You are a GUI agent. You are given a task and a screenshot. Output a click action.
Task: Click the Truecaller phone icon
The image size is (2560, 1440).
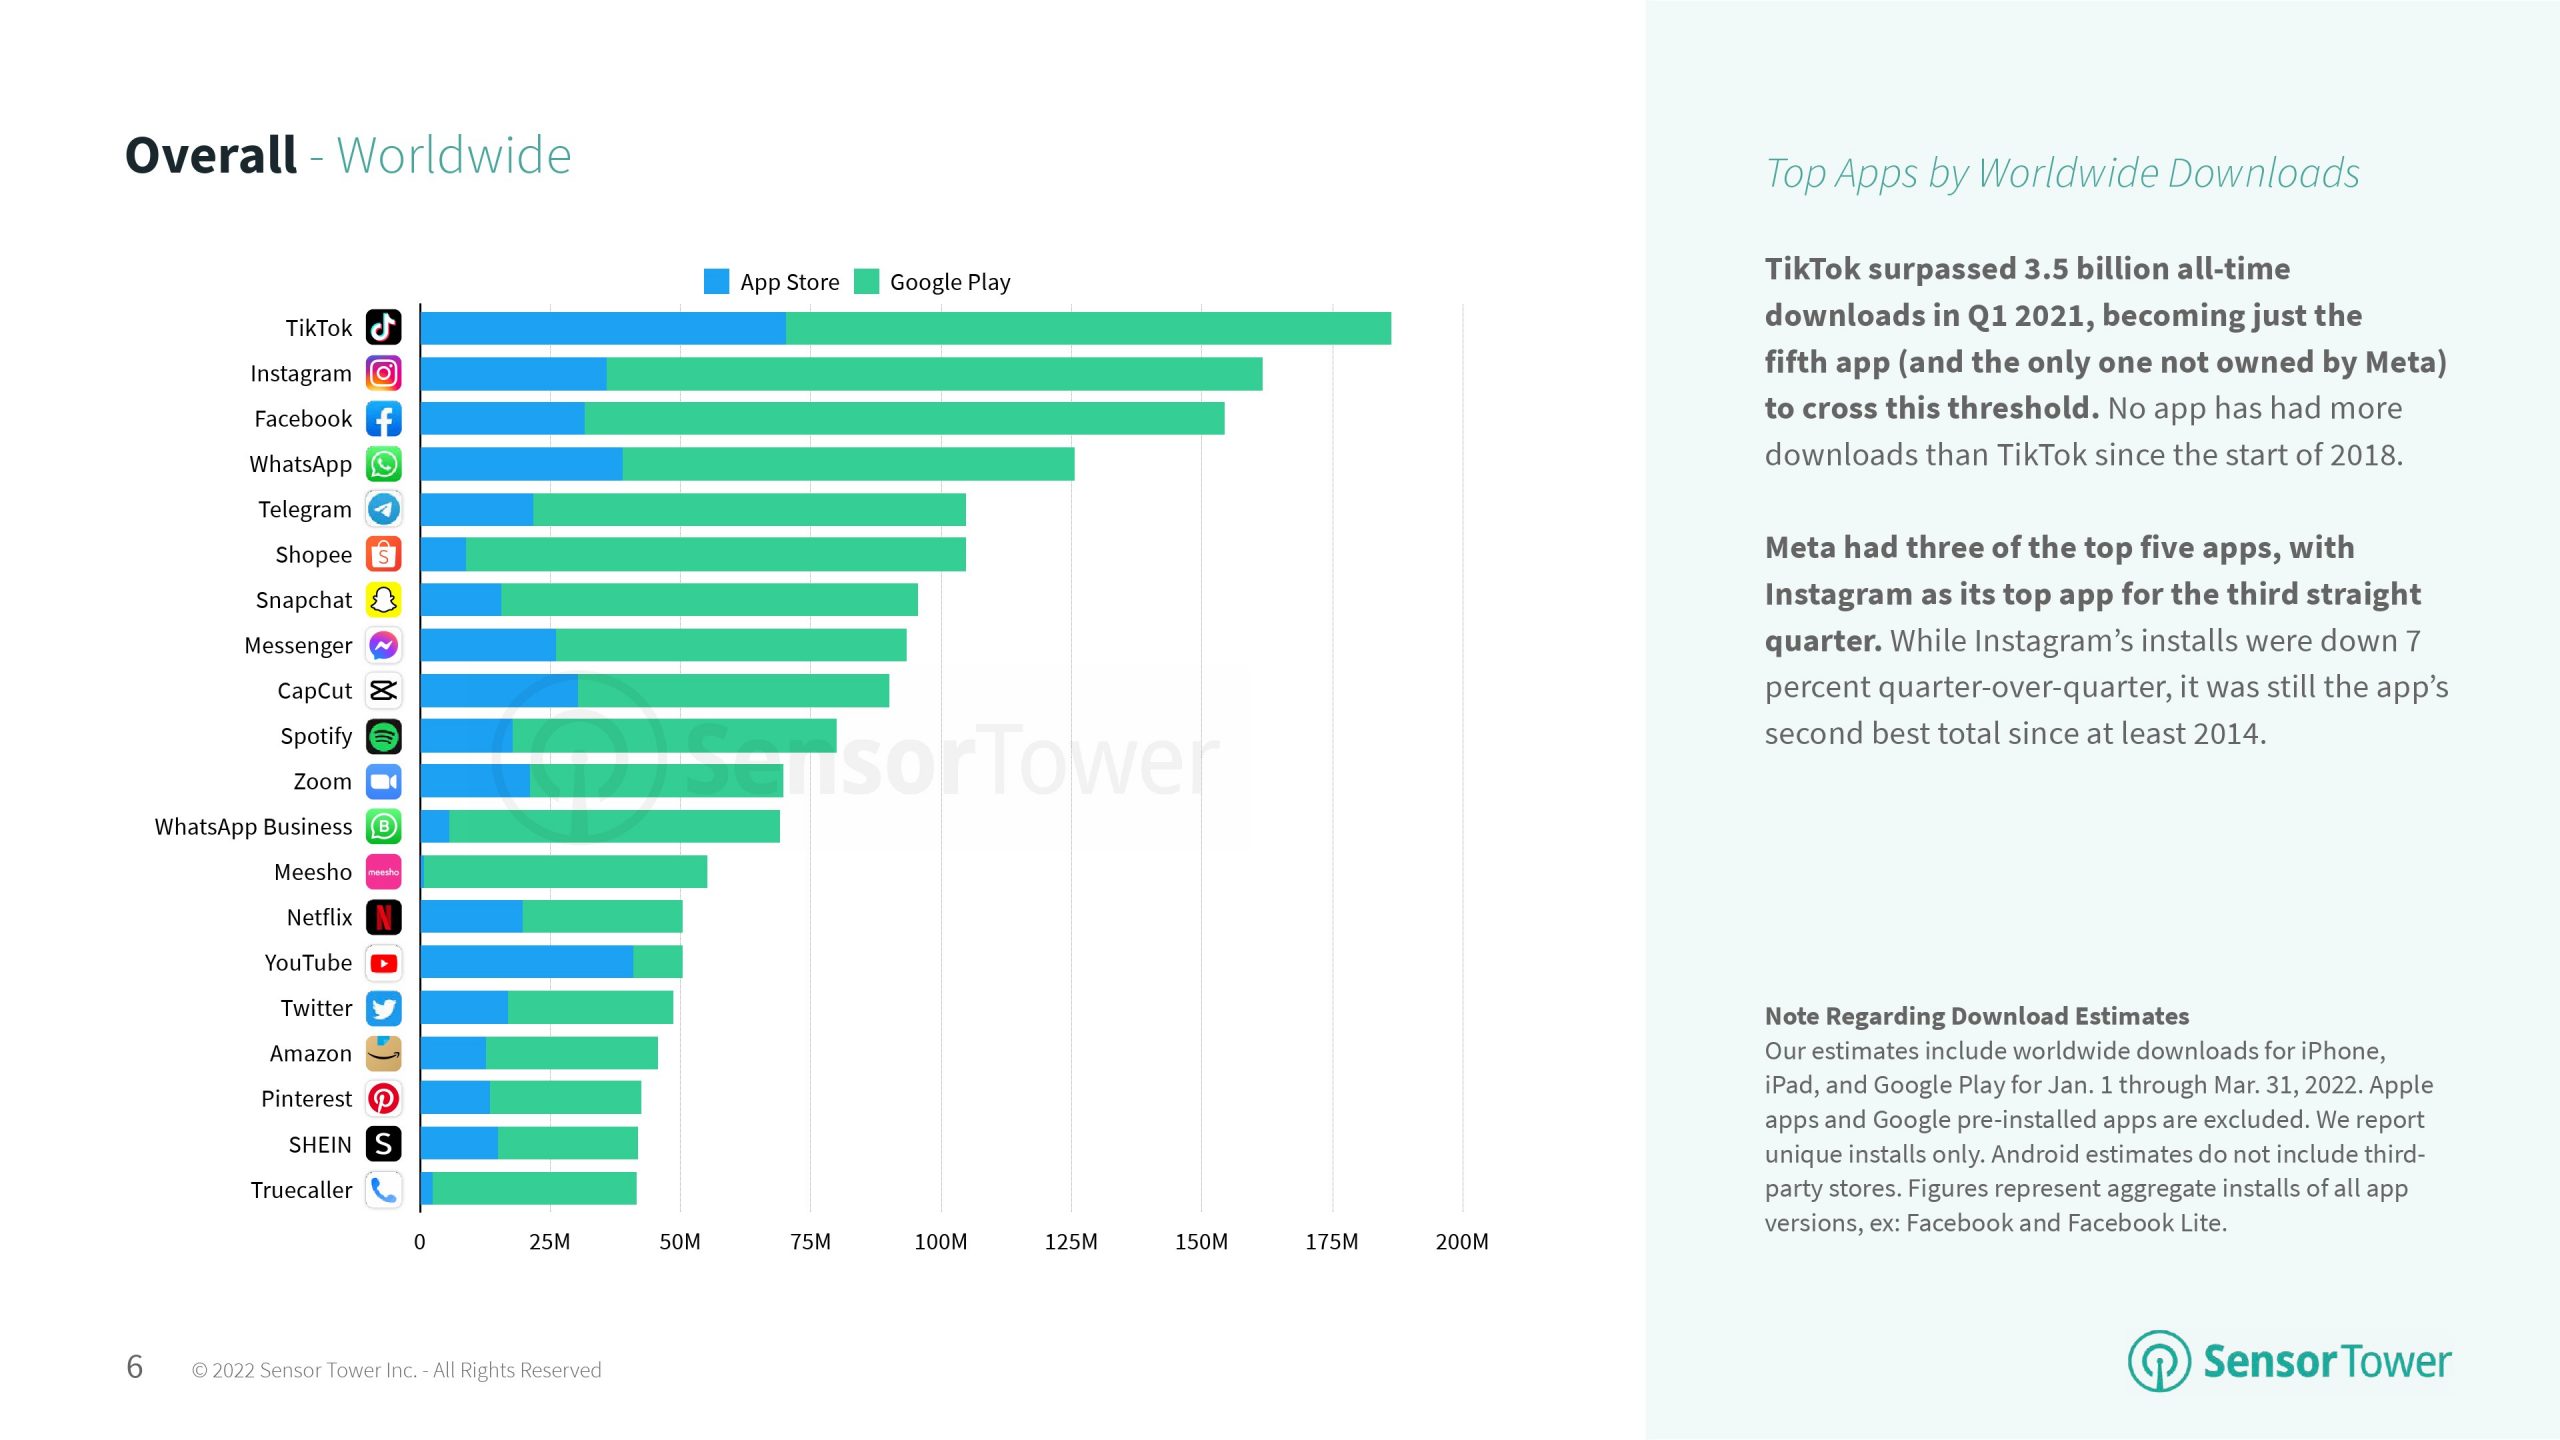point(383,1189)
